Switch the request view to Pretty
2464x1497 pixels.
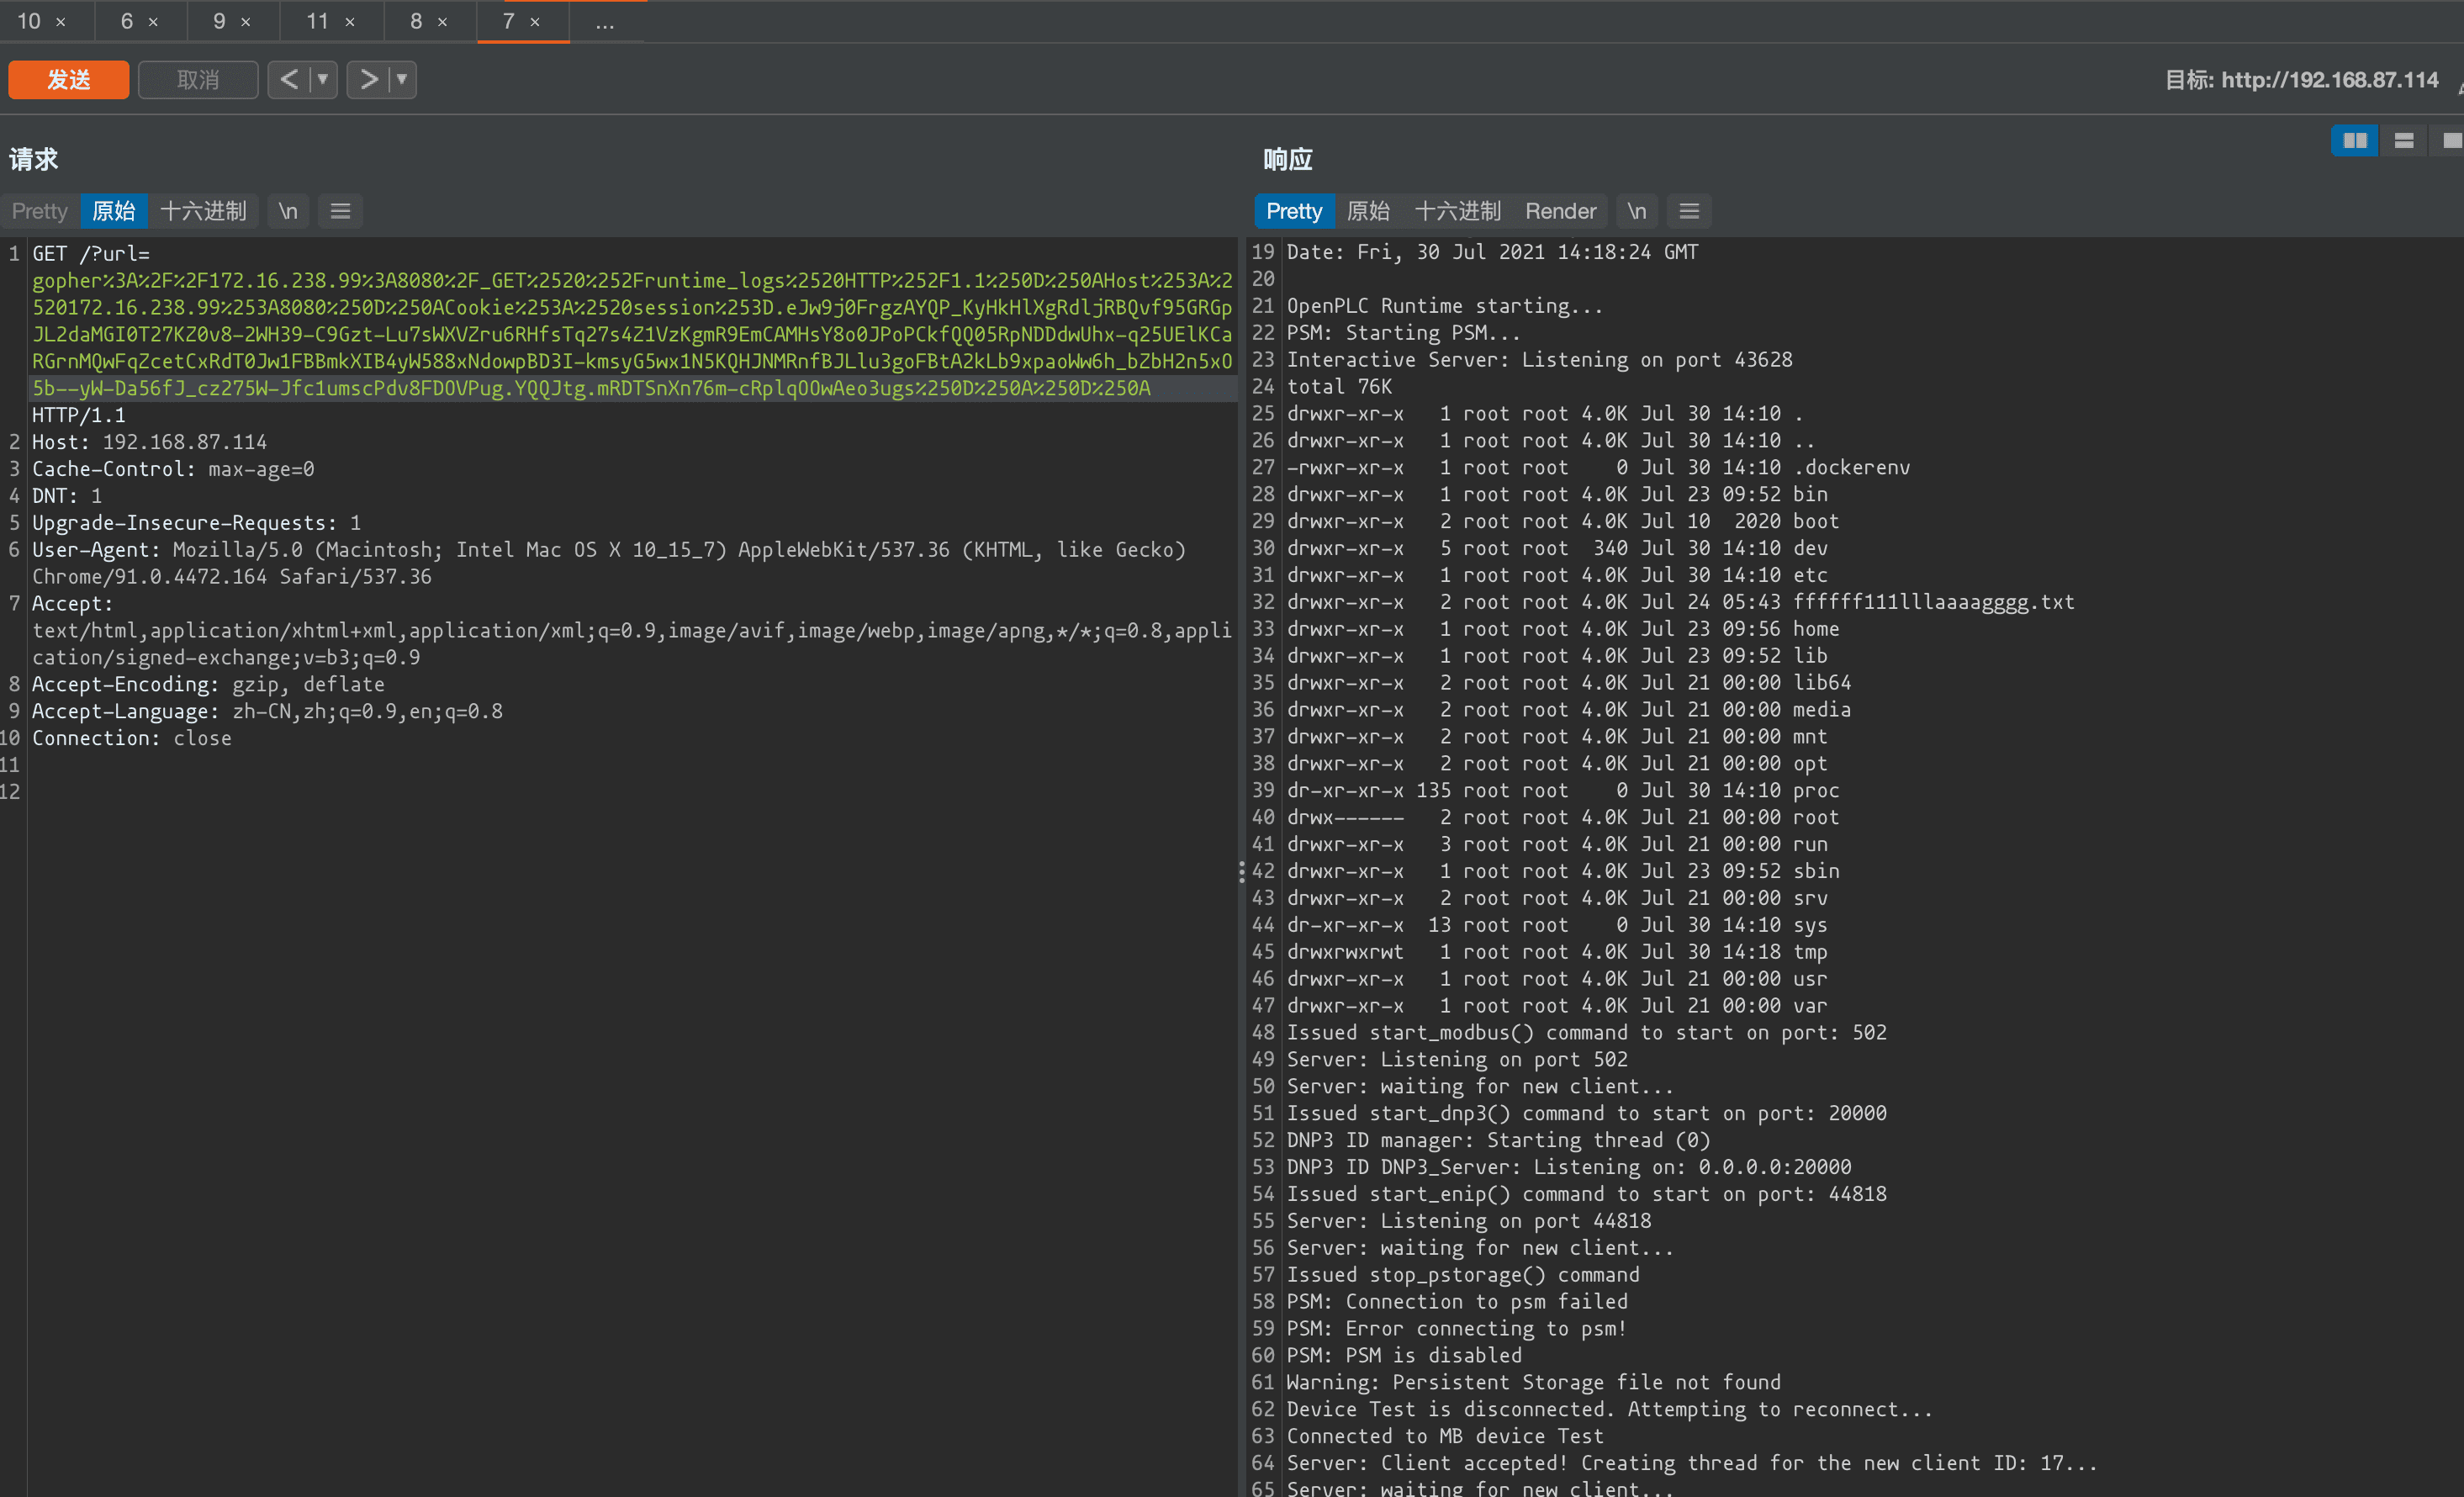click(x=40, y=211)
